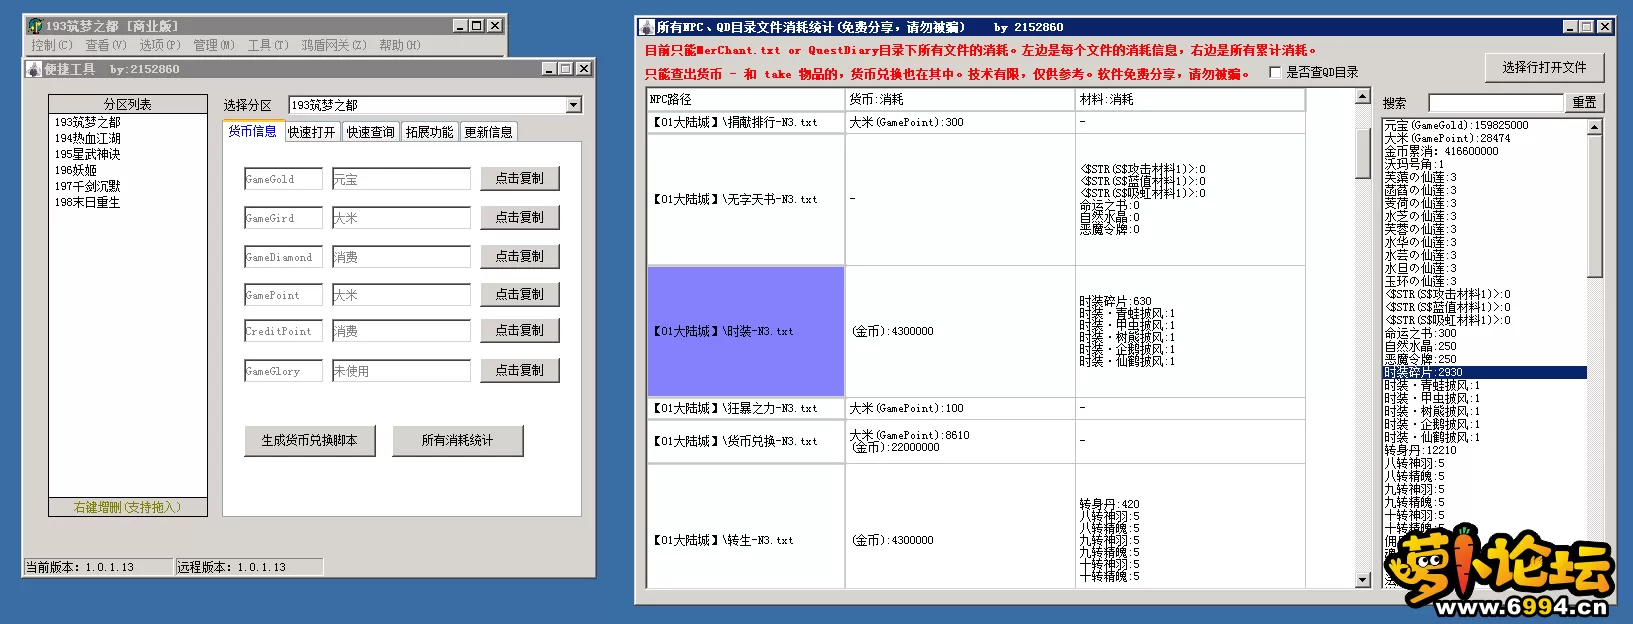The width and height of the screenshot is (1633, 624).
Task: Click the table's vertical scrollbar thumb
Action: click(1362, 153)
